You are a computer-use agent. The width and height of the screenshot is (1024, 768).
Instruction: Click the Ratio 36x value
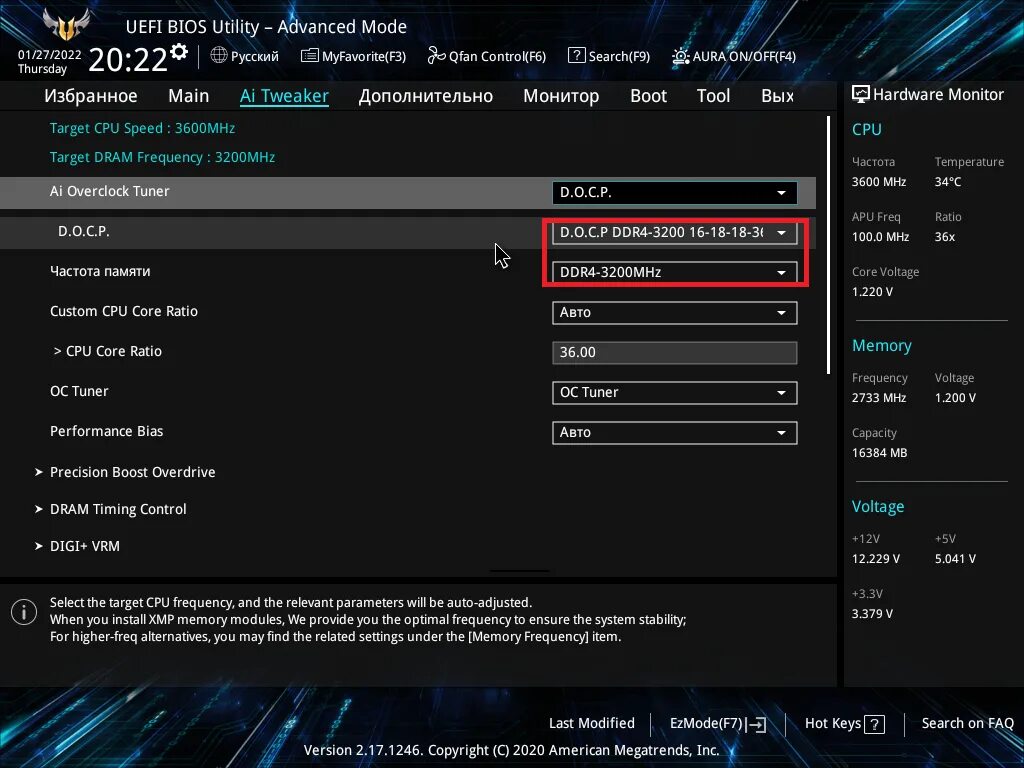point(944,237)
